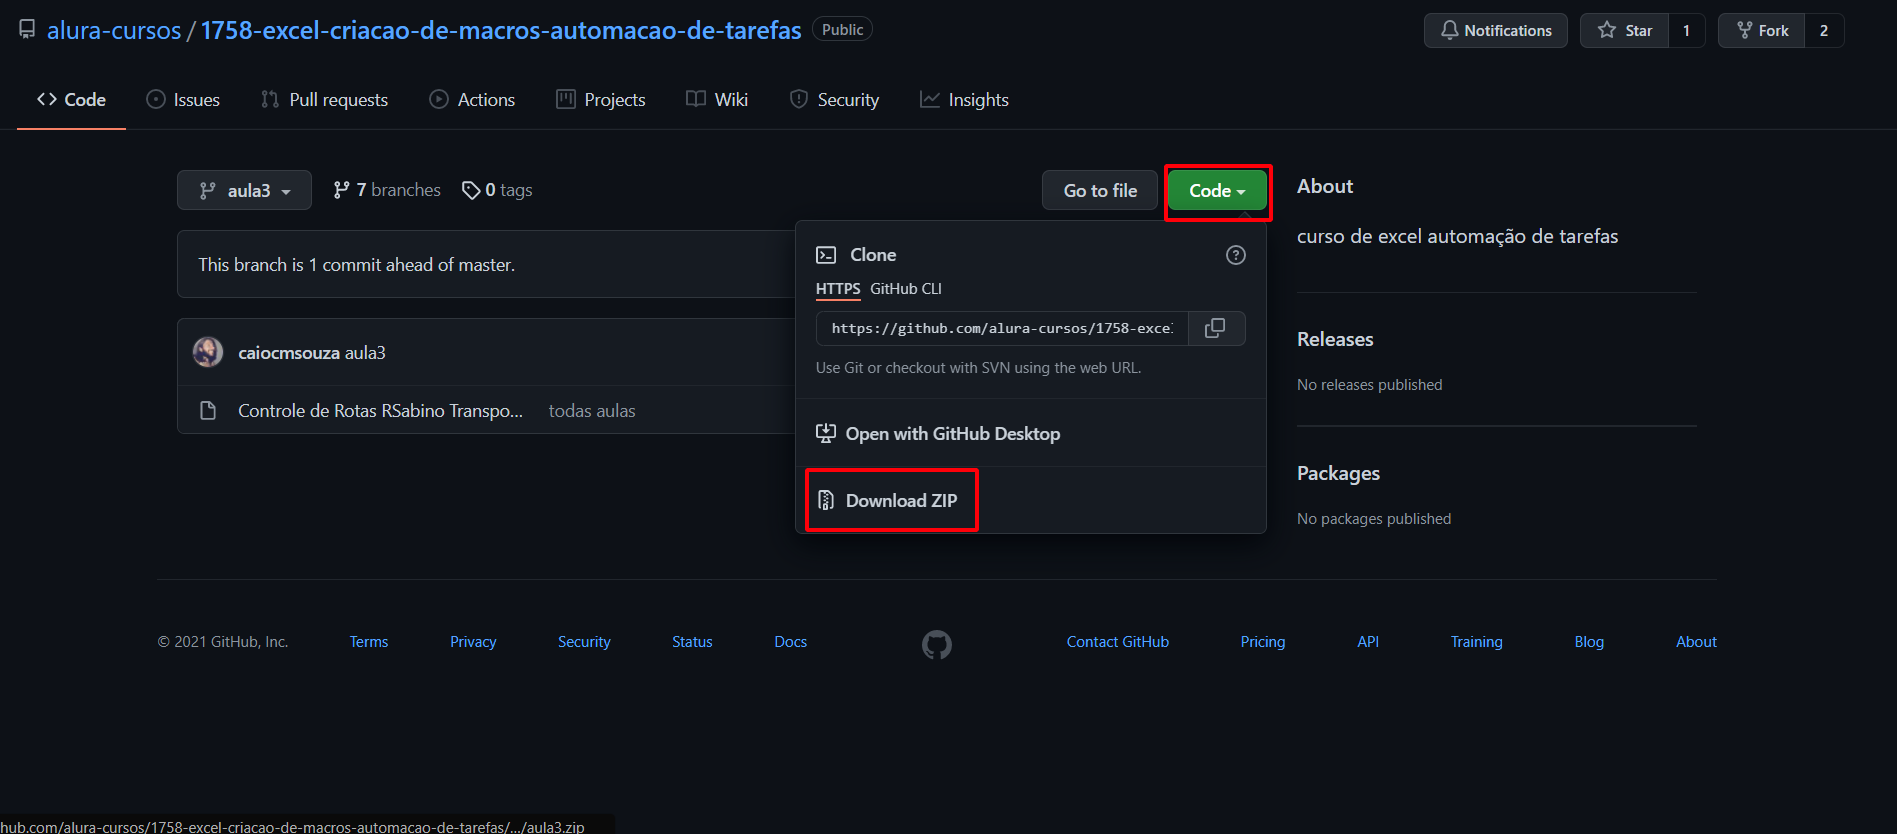Click the file icon next to Controle de Rotas

208,411
